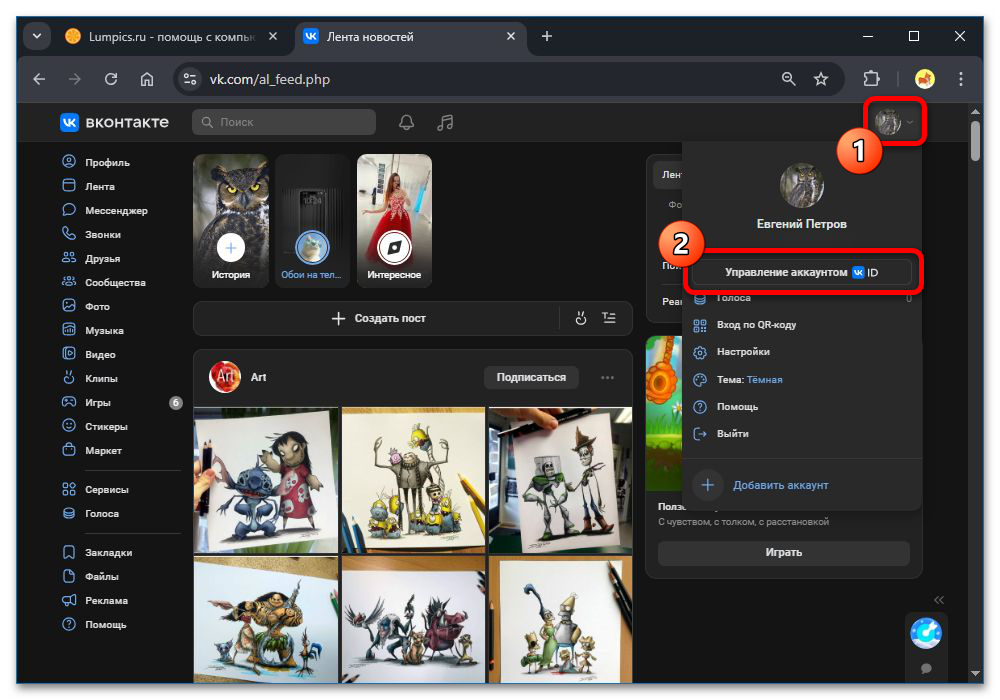Expand the profile avatar dropdown menu

click(x=894, y=122)
